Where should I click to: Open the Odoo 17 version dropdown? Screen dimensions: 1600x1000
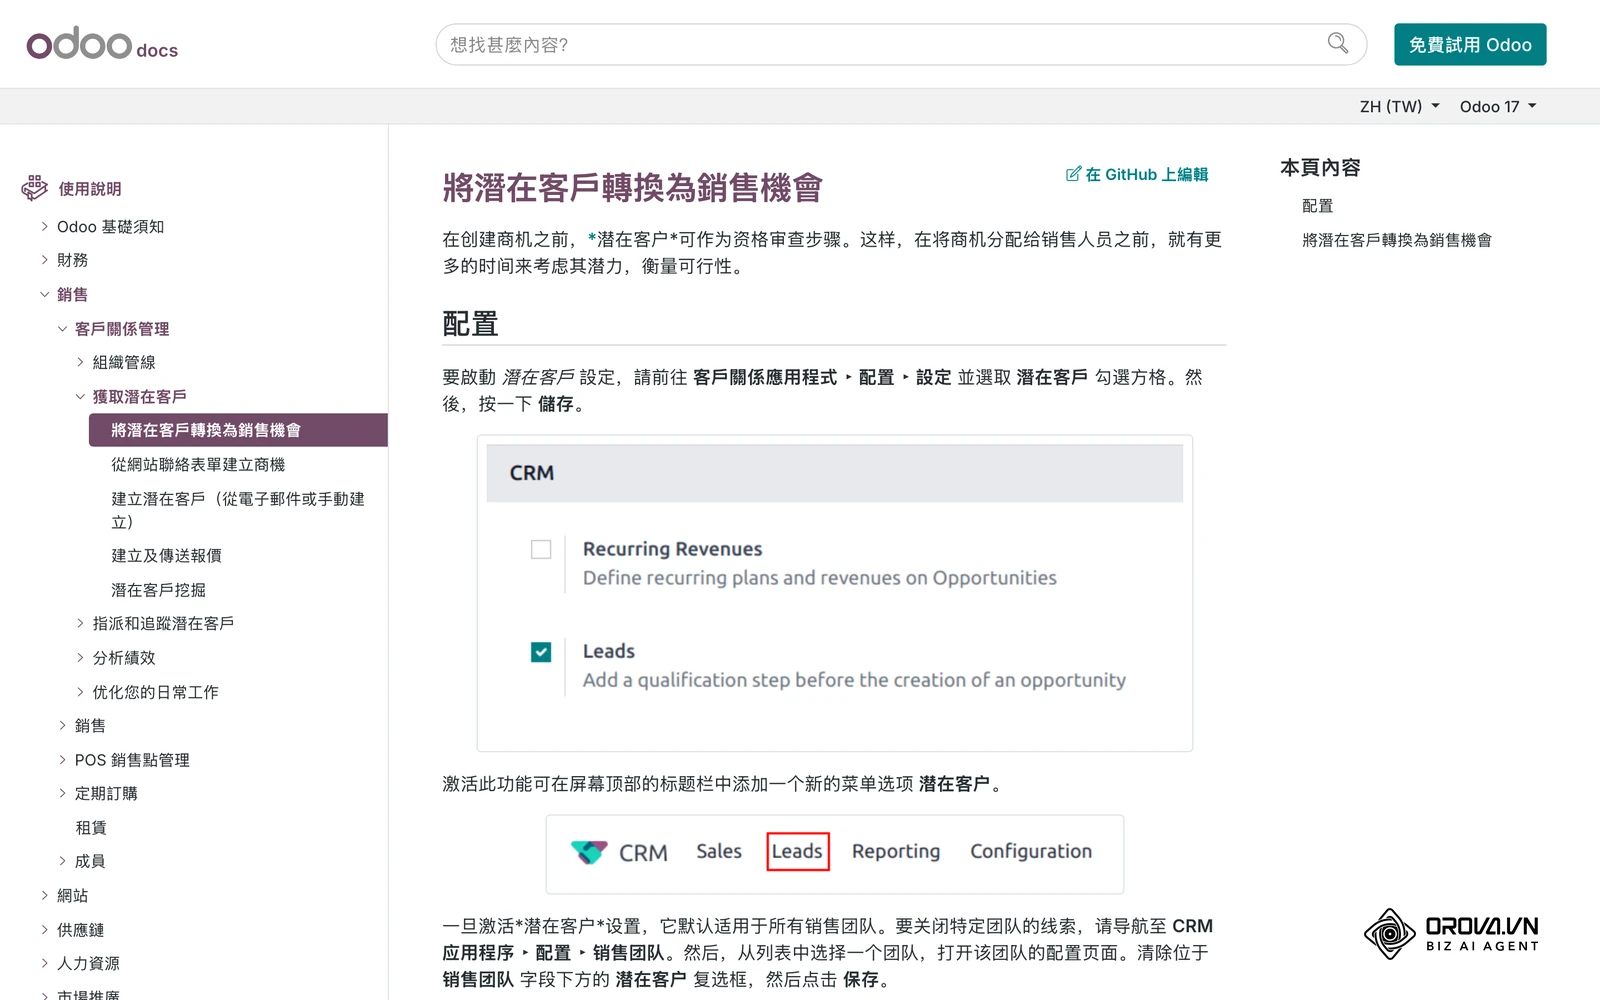click(1498, 106)
